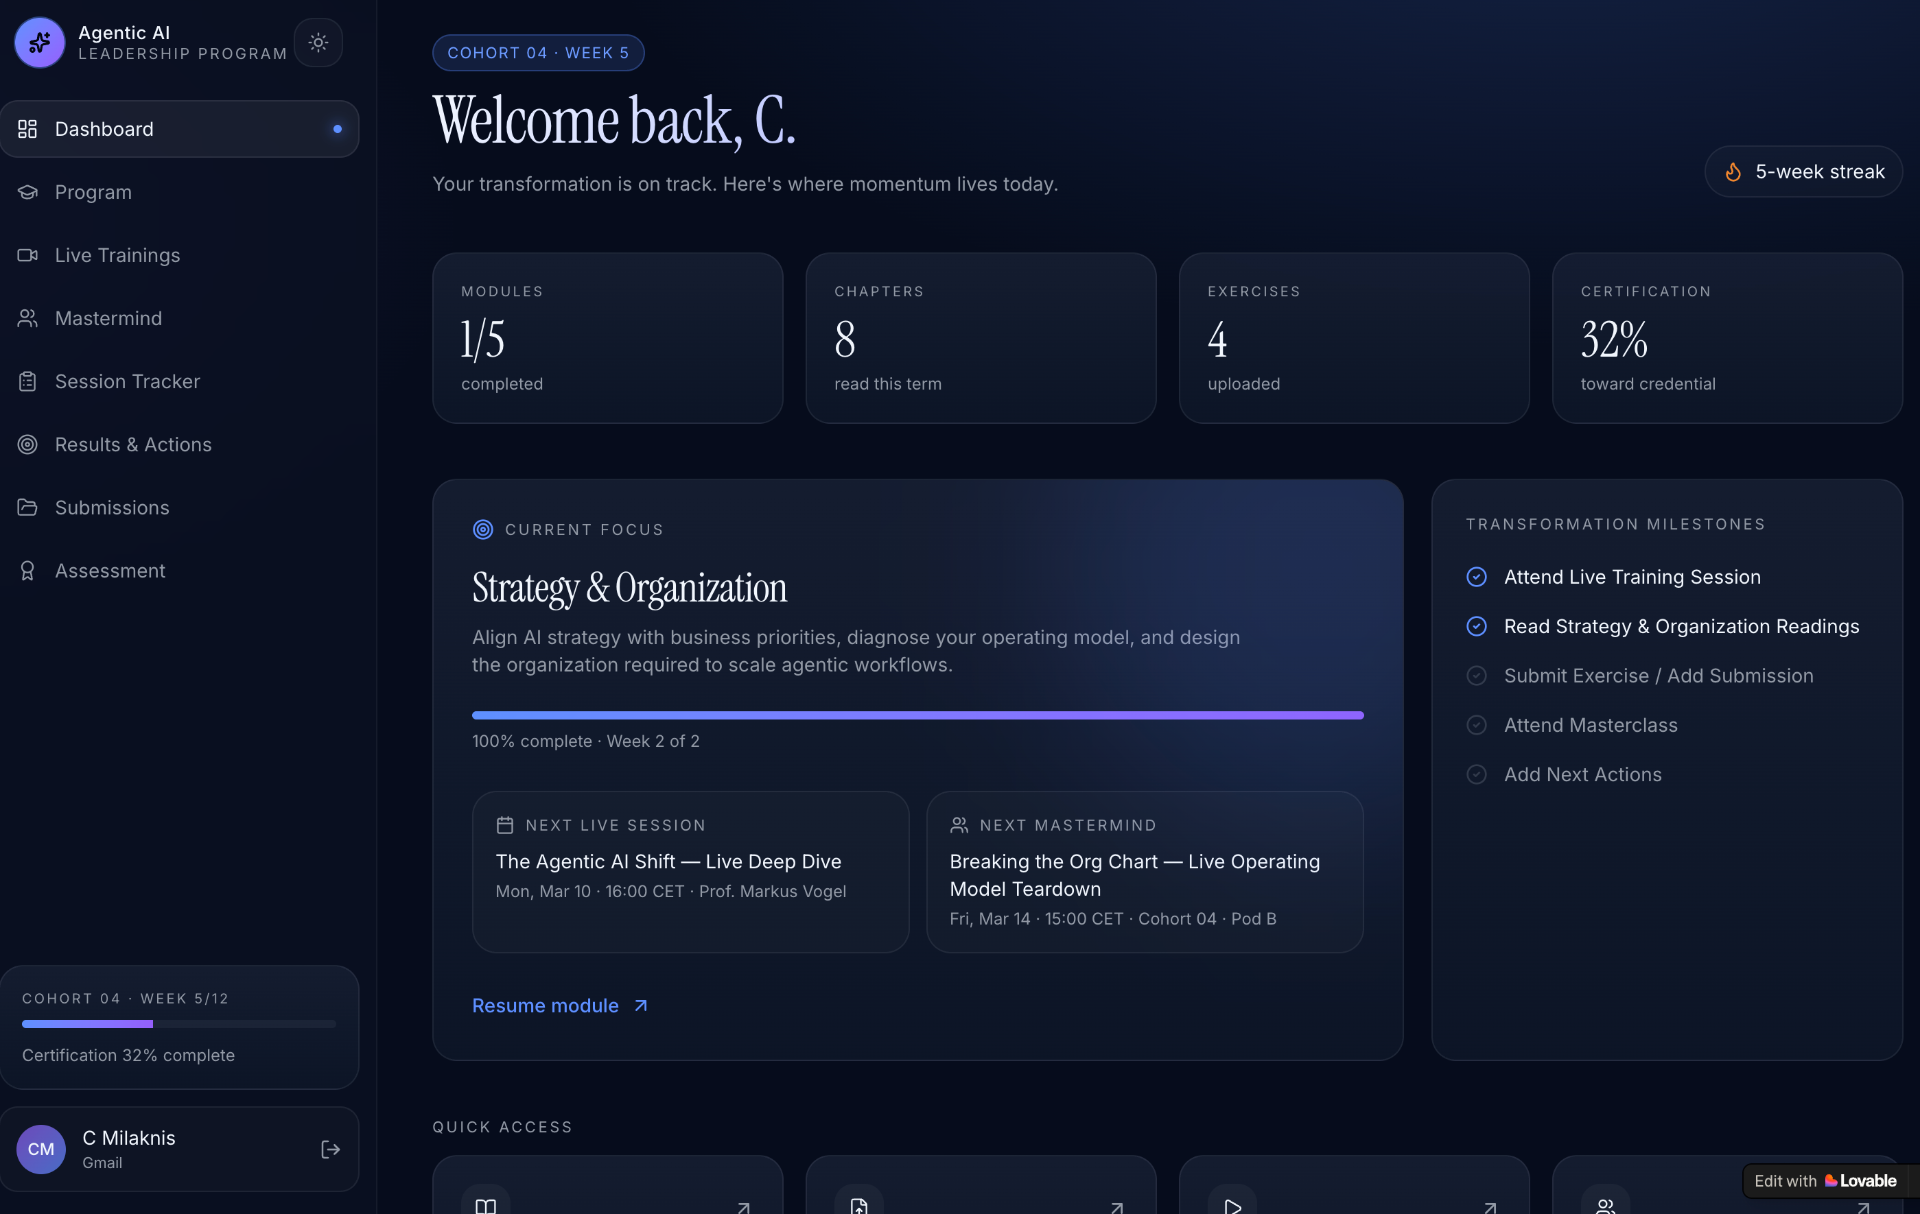The width and height of the screenshot is (1920, 1214).
Task: Click the Submissions folder icon
Action: [x=27, y=507]
